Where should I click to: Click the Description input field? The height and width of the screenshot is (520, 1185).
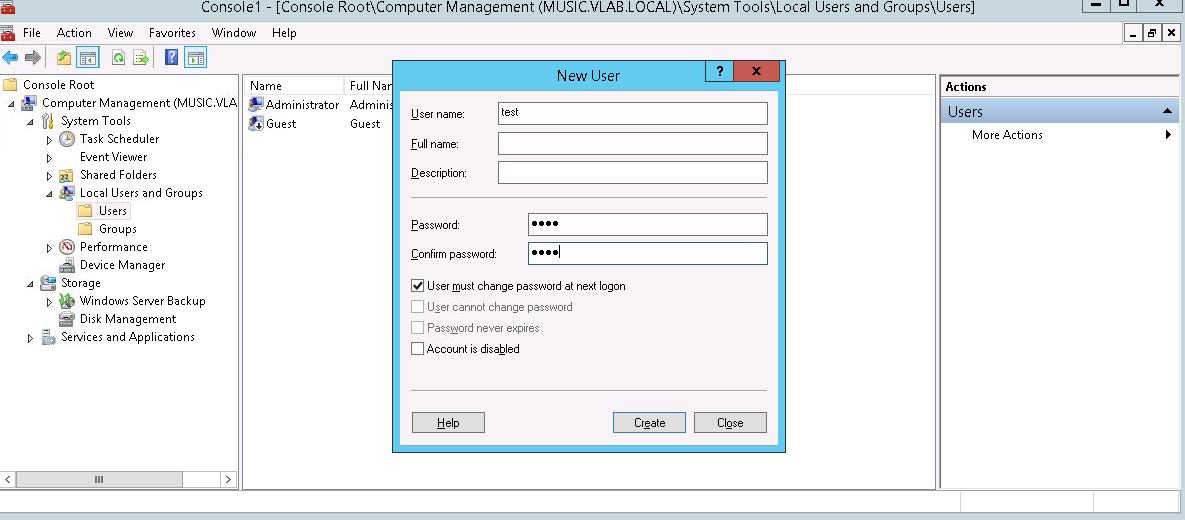[633, 172]
